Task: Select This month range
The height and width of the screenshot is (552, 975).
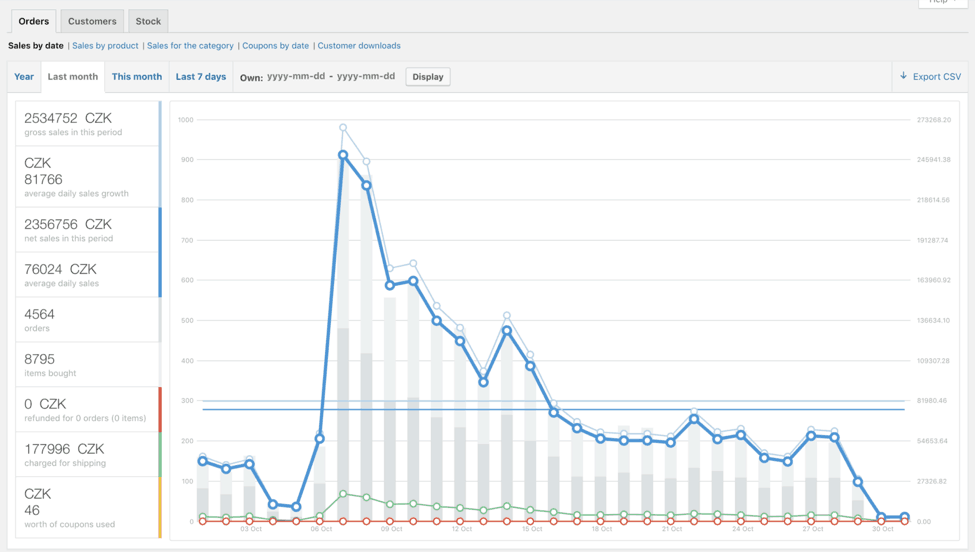Action: (x=137, y=77)
